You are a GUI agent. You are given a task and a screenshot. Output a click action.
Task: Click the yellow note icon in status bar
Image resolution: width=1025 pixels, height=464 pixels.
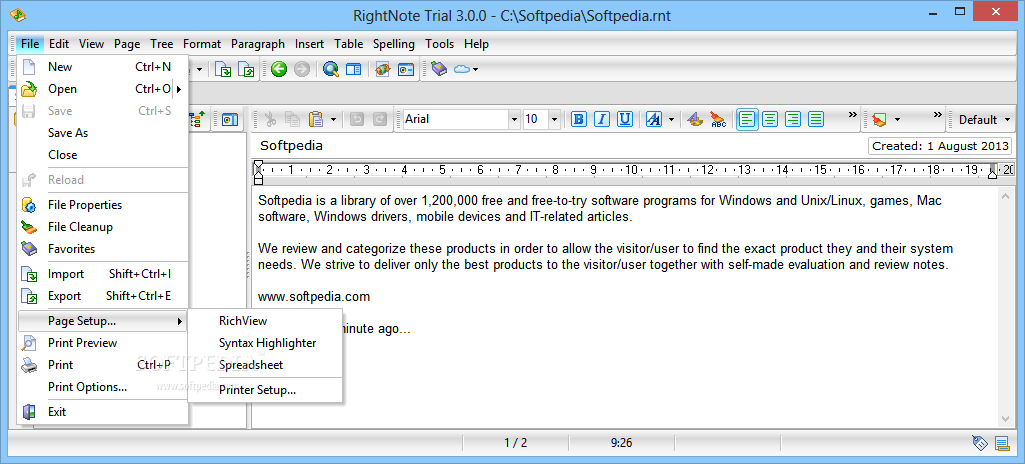pyautogui.click(x=1001, y=443)
